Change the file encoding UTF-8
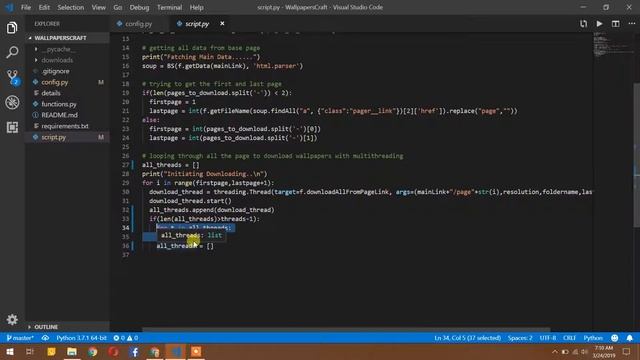 [x=548, y=338]
